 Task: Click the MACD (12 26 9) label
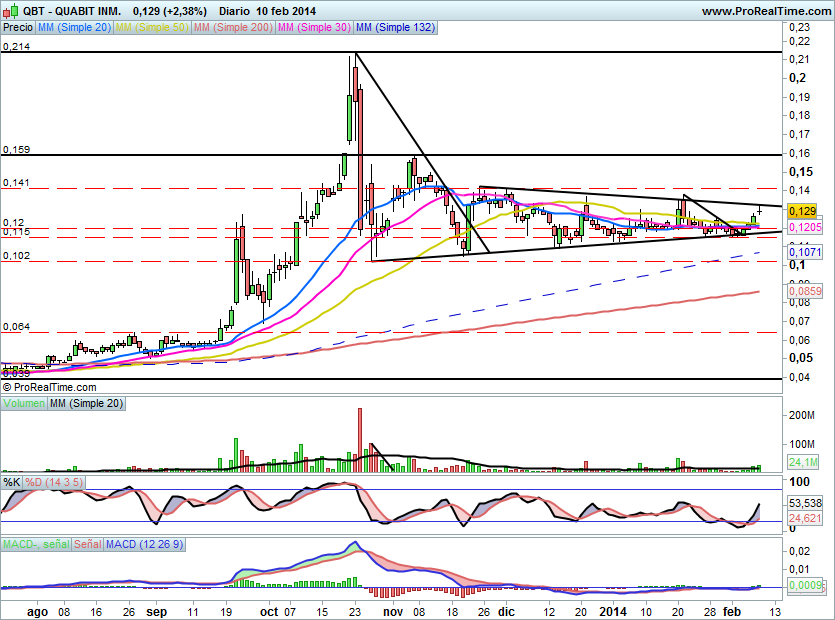click(x=144, y=544)
